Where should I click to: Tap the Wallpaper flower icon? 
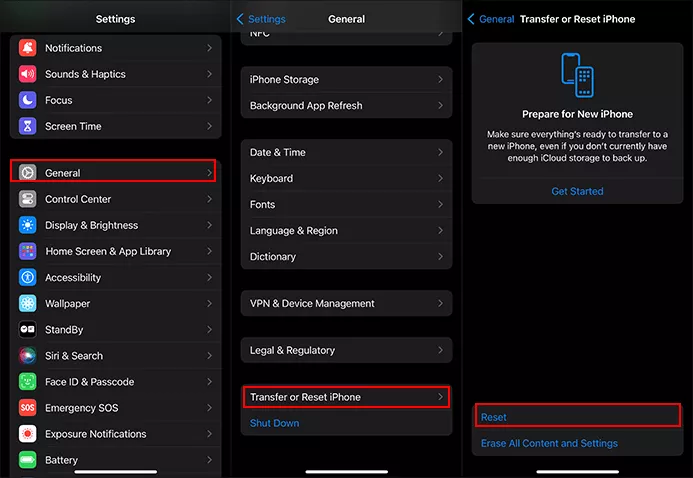click(27, 303)
